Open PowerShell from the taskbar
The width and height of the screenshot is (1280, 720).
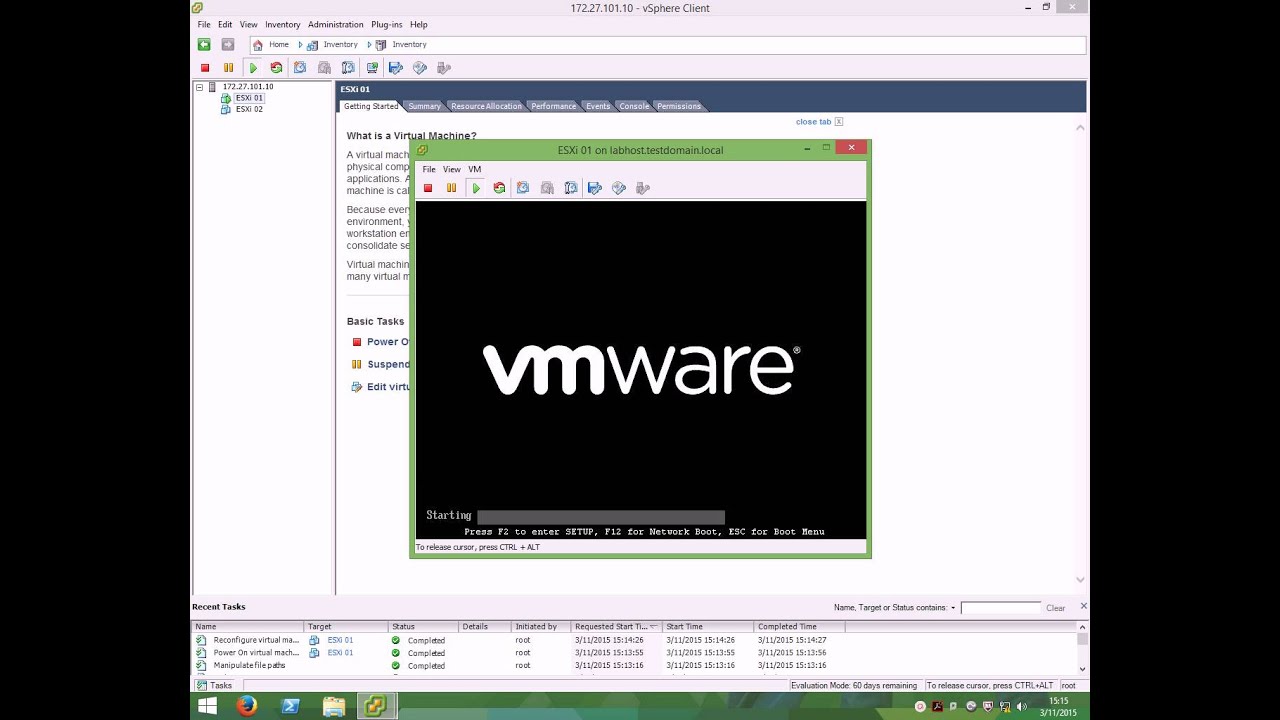291,706
